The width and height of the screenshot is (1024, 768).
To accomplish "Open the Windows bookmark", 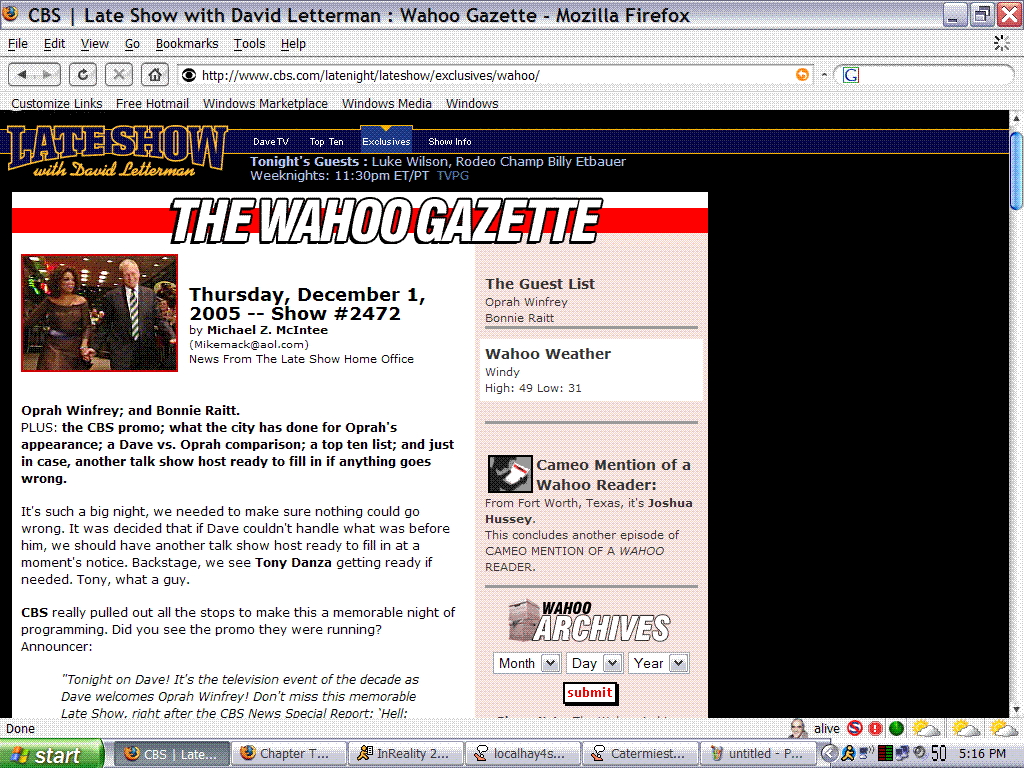I will click(472, 103).
